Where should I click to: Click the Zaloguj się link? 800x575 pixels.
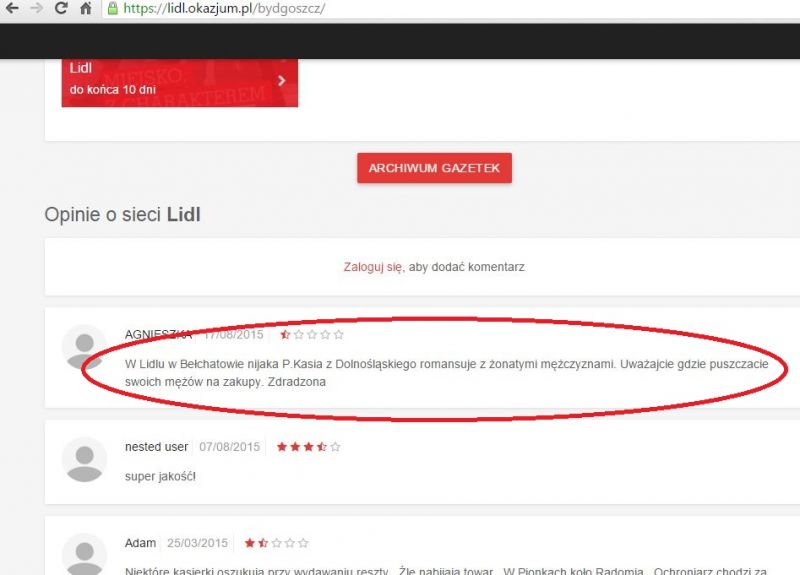(373, 267)
